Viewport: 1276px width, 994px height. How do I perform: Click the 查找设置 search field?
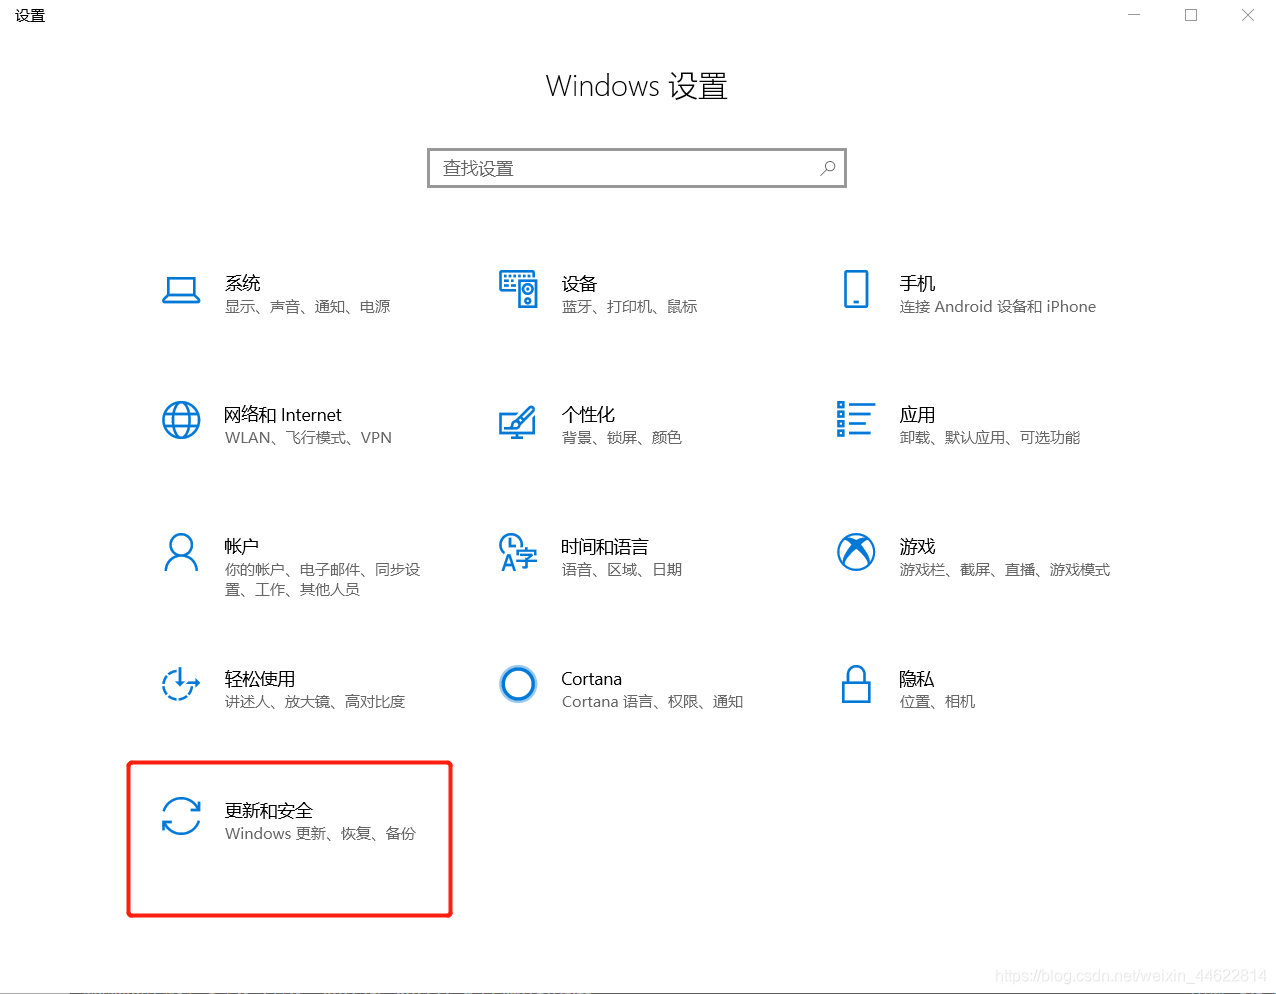637,168
